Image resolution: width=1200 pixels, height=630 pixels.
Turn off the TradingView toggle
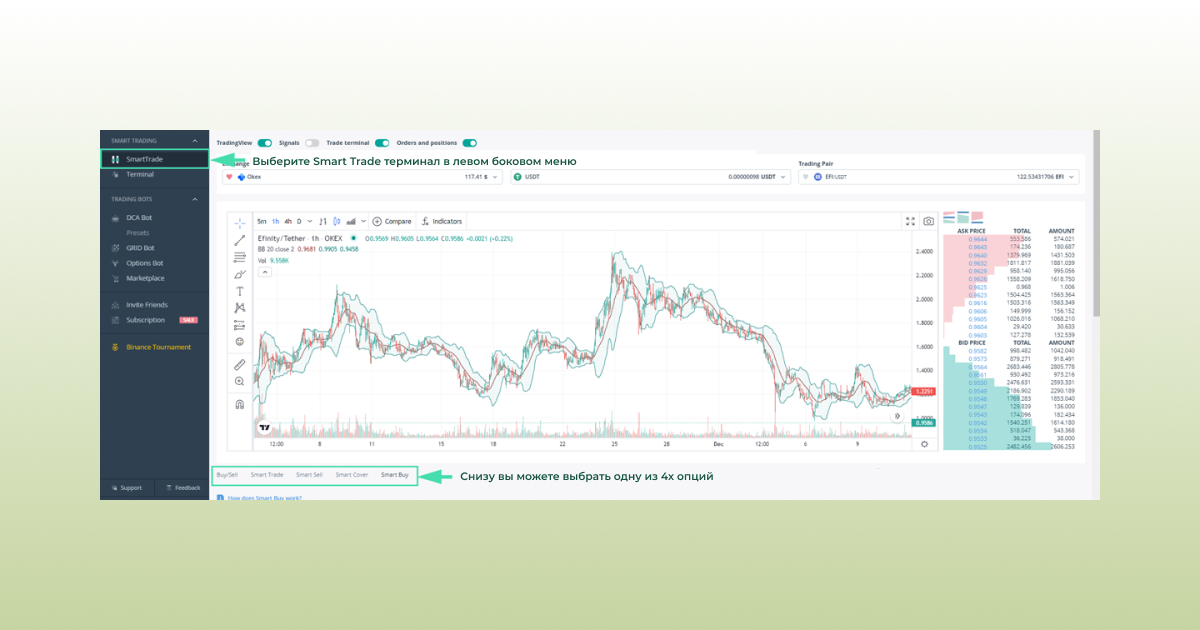265,143
